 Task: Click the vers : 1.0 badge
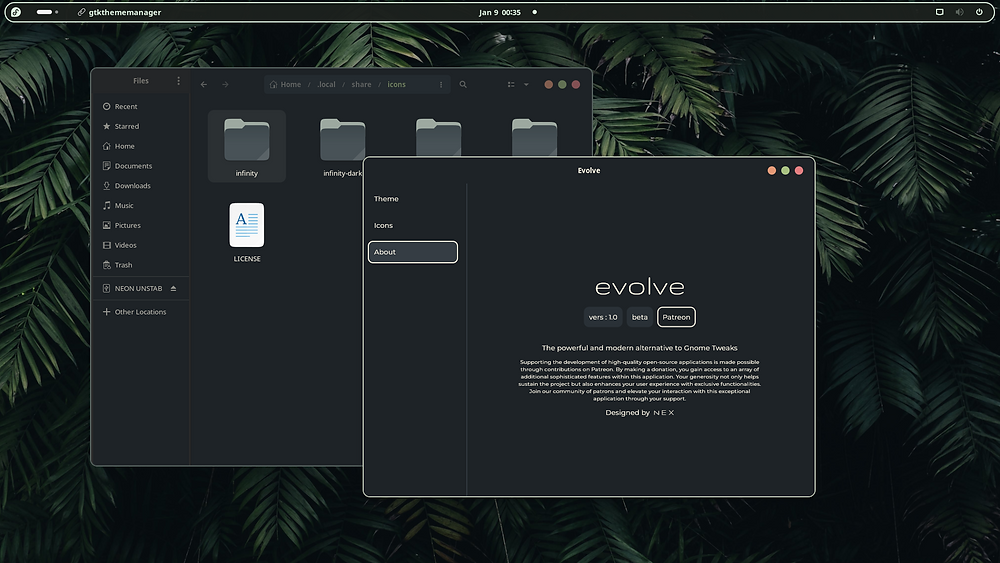click(603, 317)
